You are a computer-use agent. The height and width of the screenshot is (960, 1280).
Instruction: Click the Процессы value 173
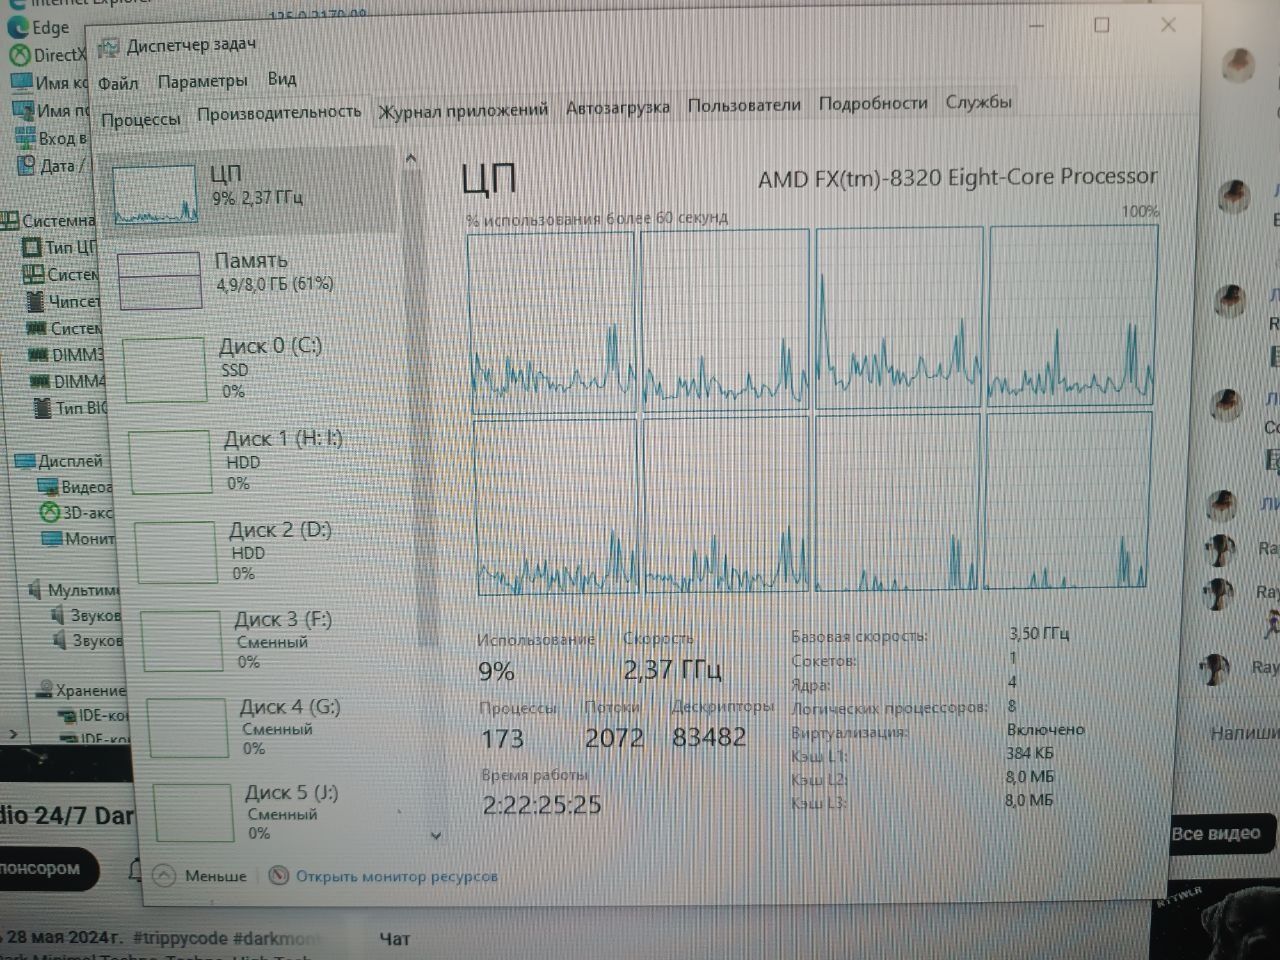click(x=502, y=739)
